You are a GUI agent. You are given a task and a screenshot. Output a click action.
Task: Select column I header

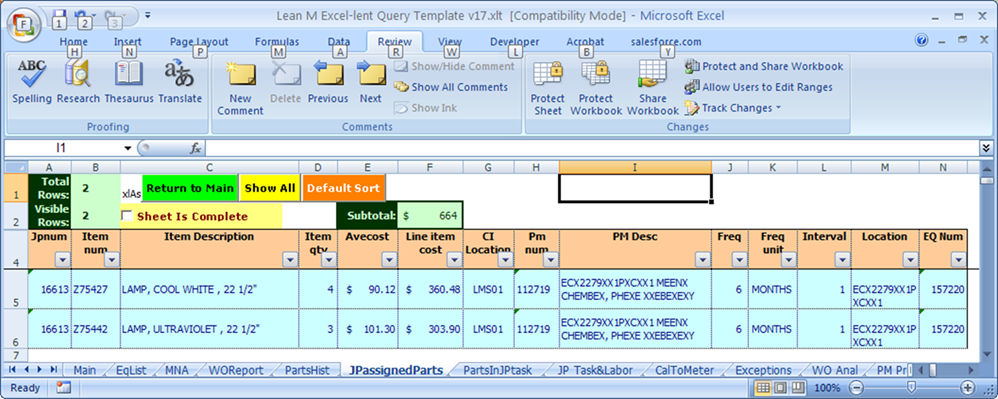pyautogui.click(x=635, y=167)
